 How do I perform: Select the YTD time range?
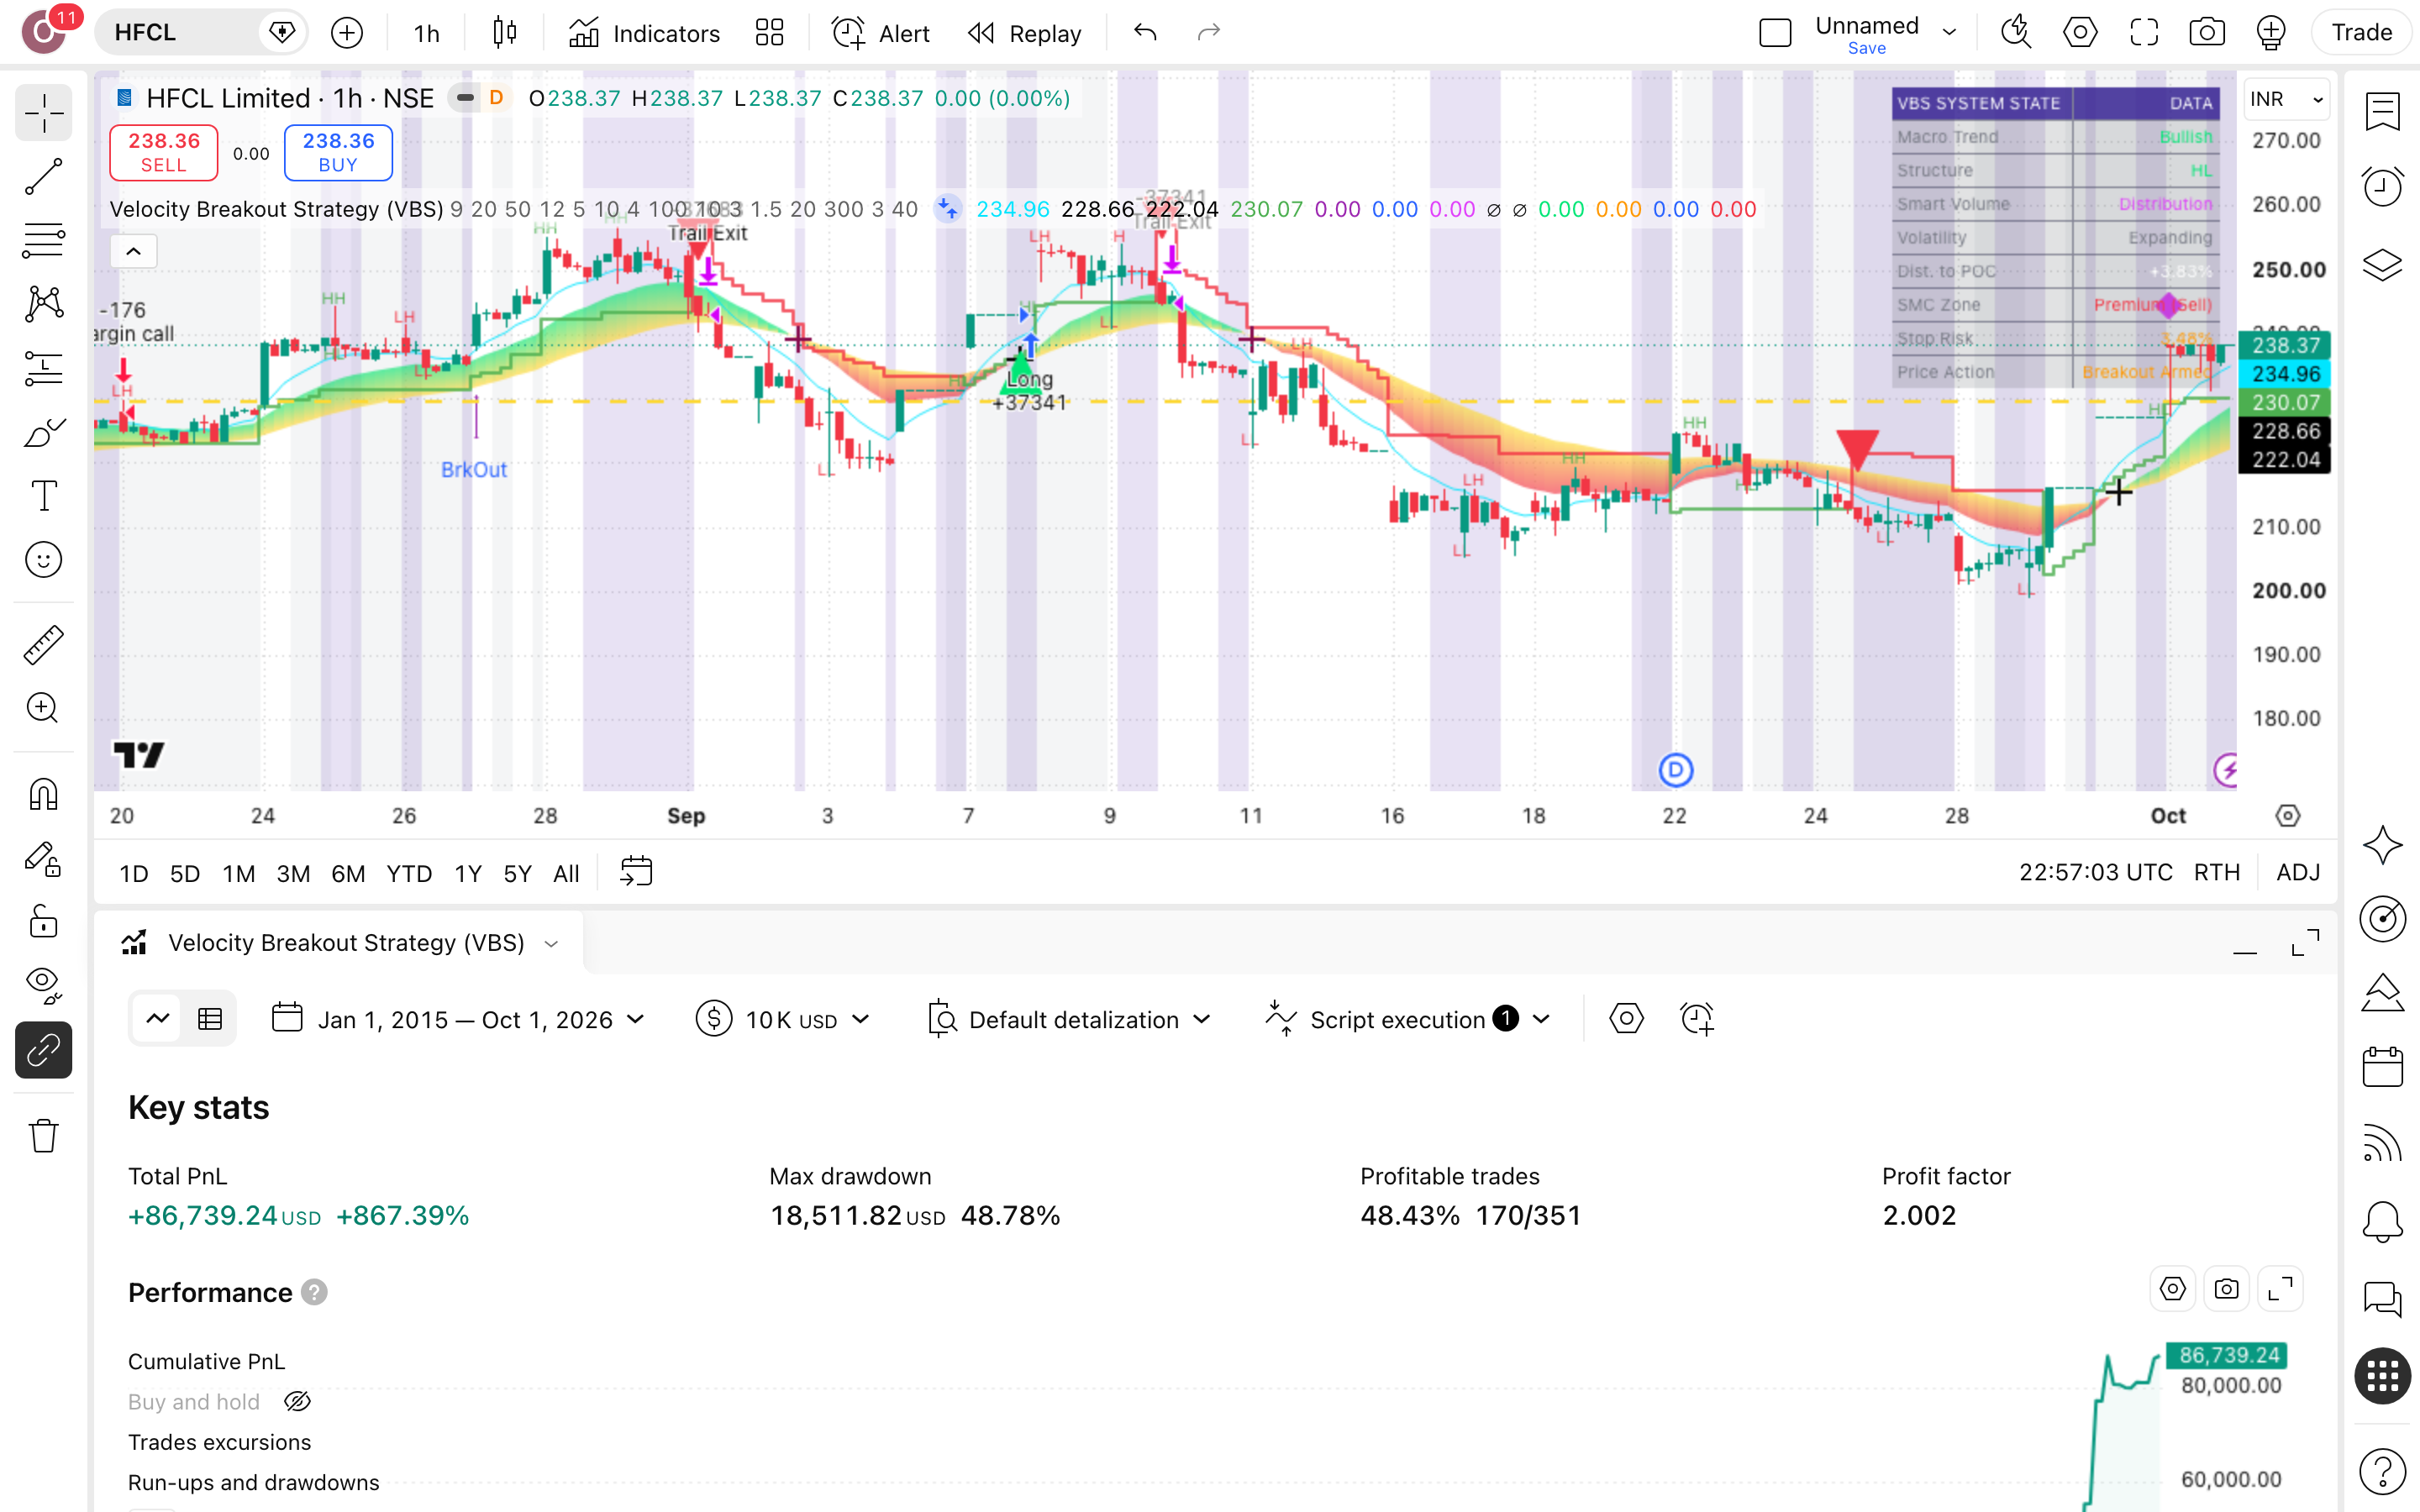pos(409,873)
